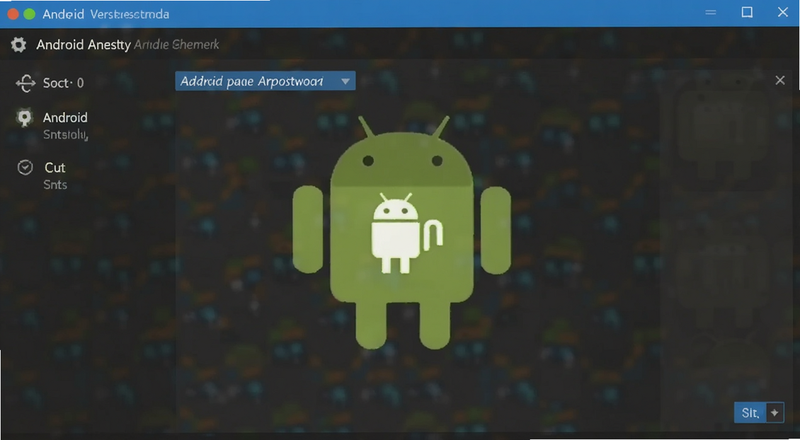The height and width of the screenshot is (440, 800).
Task: Click the Snts subtitle under Cut
Action: (55, 185)
